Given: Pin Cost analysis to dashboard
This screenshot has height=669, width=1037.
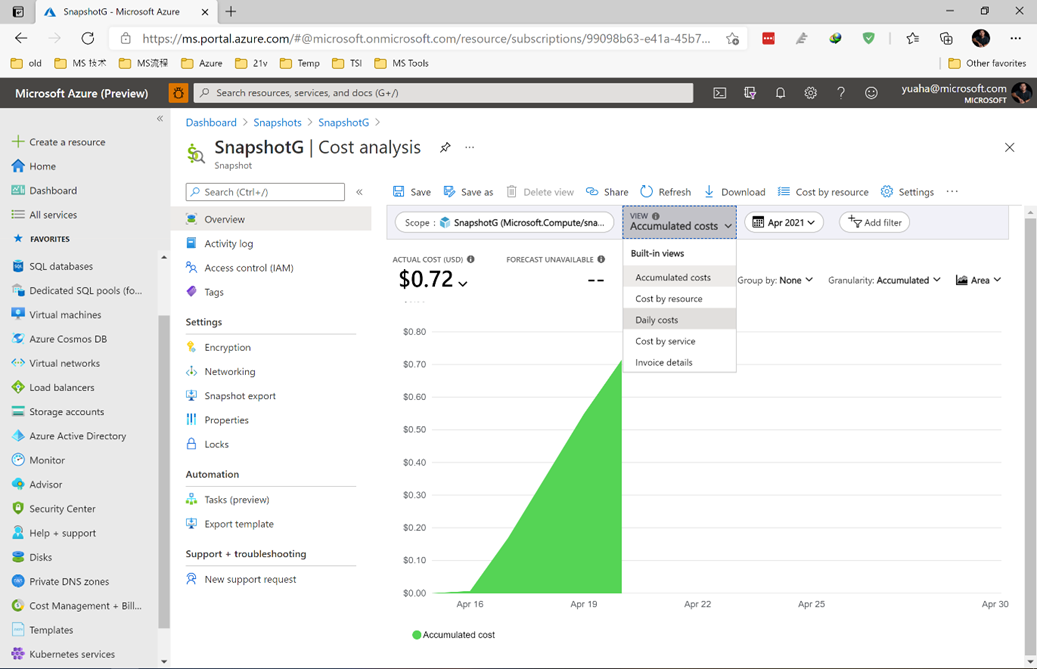Looking at the screenshot, I should pyautogui.click(x=445, y=147).
